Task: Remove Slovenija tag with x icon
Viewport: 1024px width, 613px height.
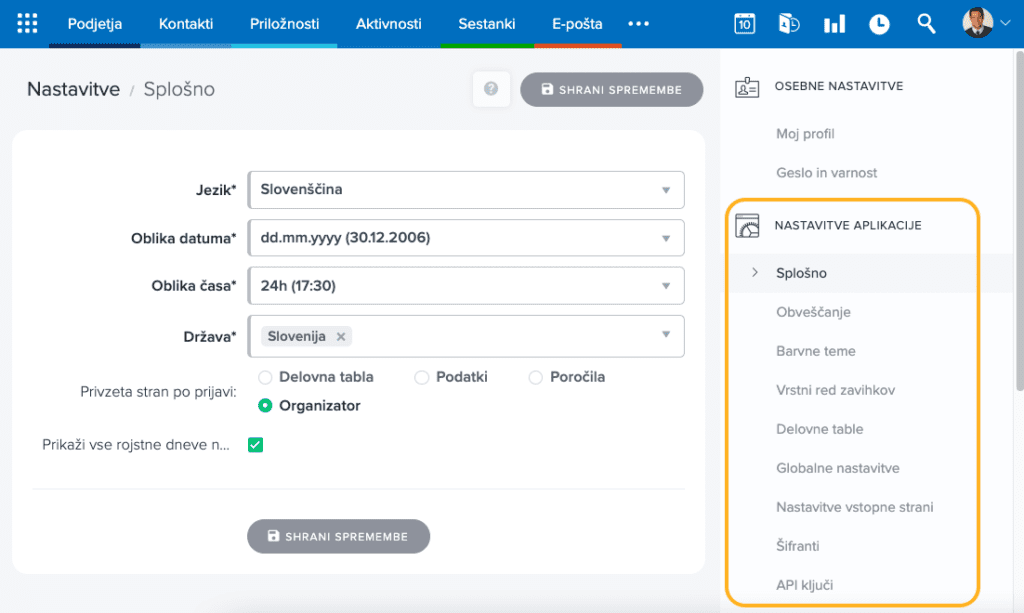Action: (341, 337)
